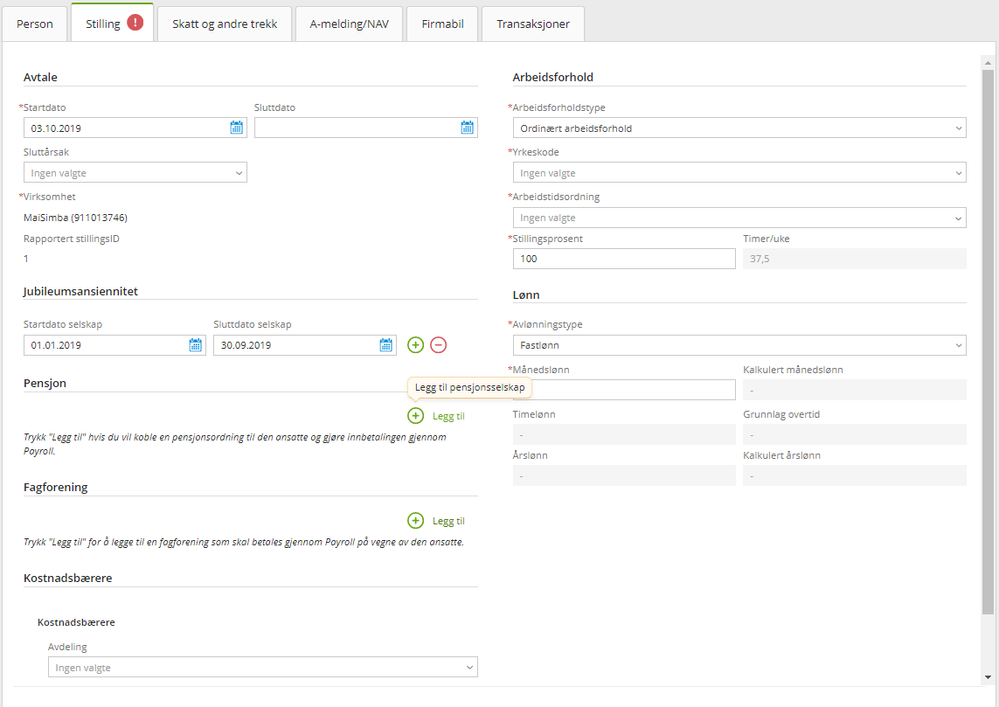
Task: Open the Startdato selskap calendar icon
Action: tap(196, 345)
